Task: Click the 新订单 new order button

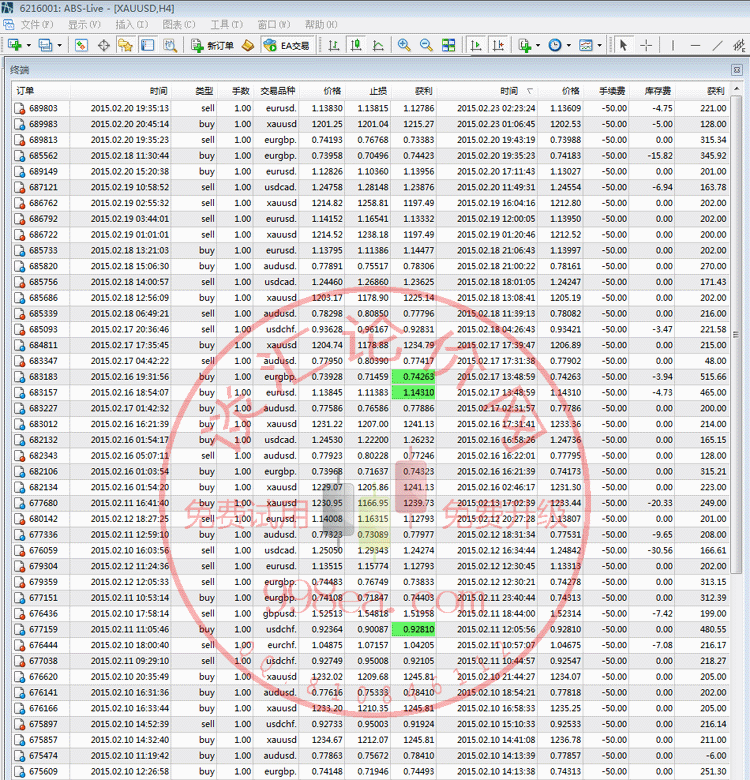Action: pos(211,45)
